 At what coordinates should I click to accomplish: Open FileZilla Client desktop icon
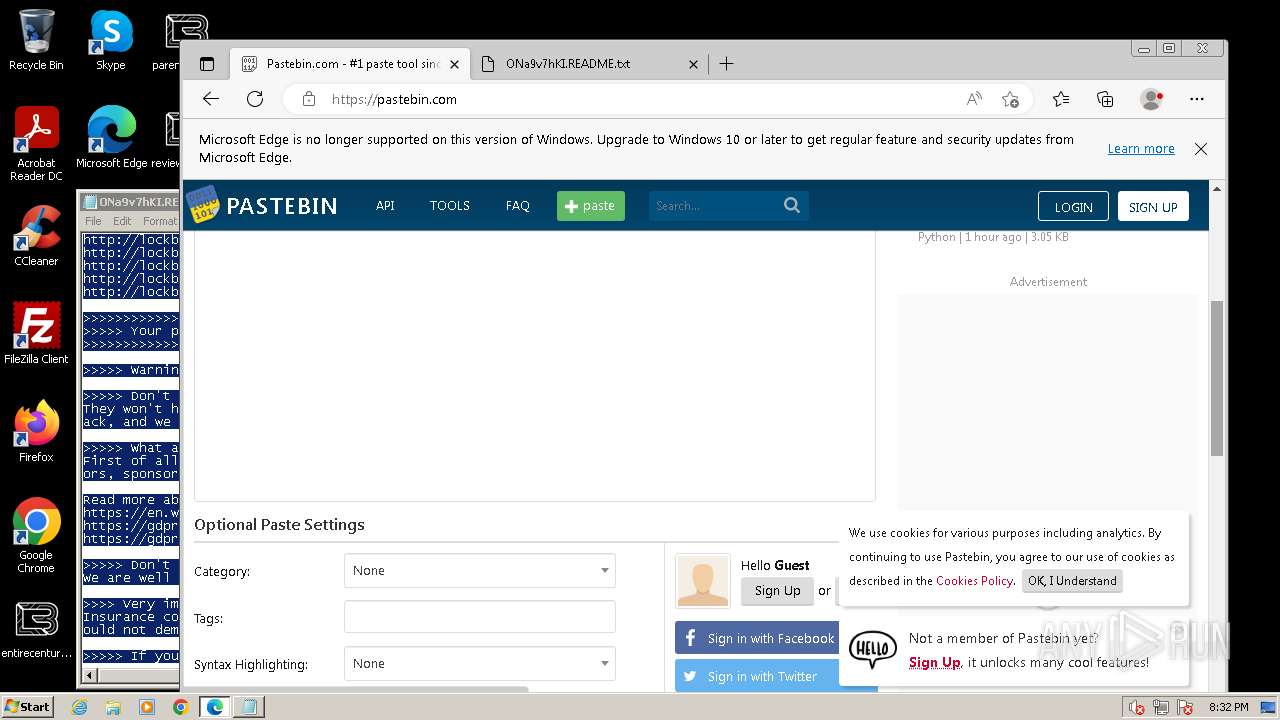[36, 334]
